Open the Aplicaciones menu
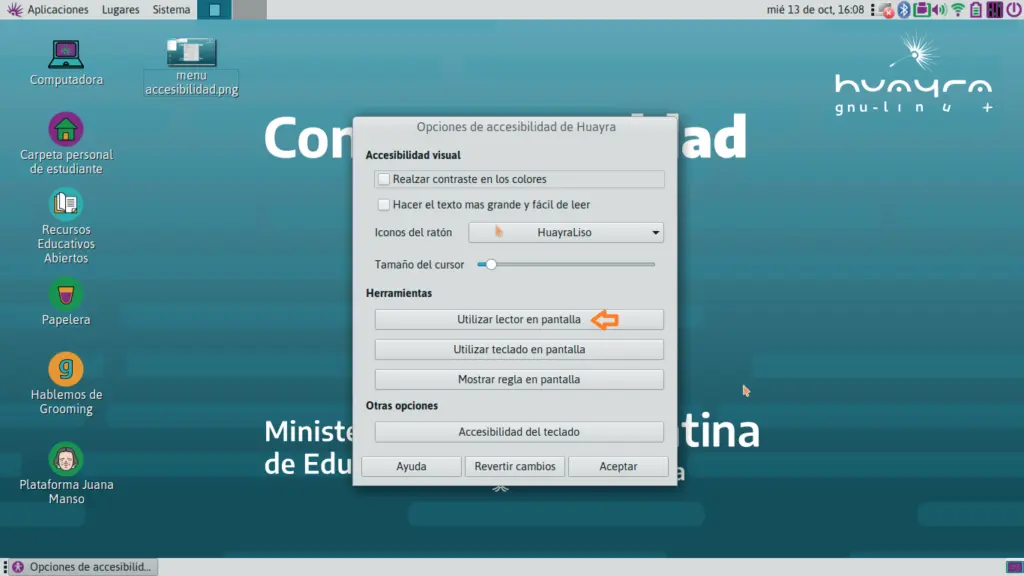1024x576 pixels. [x=57, y=10]
